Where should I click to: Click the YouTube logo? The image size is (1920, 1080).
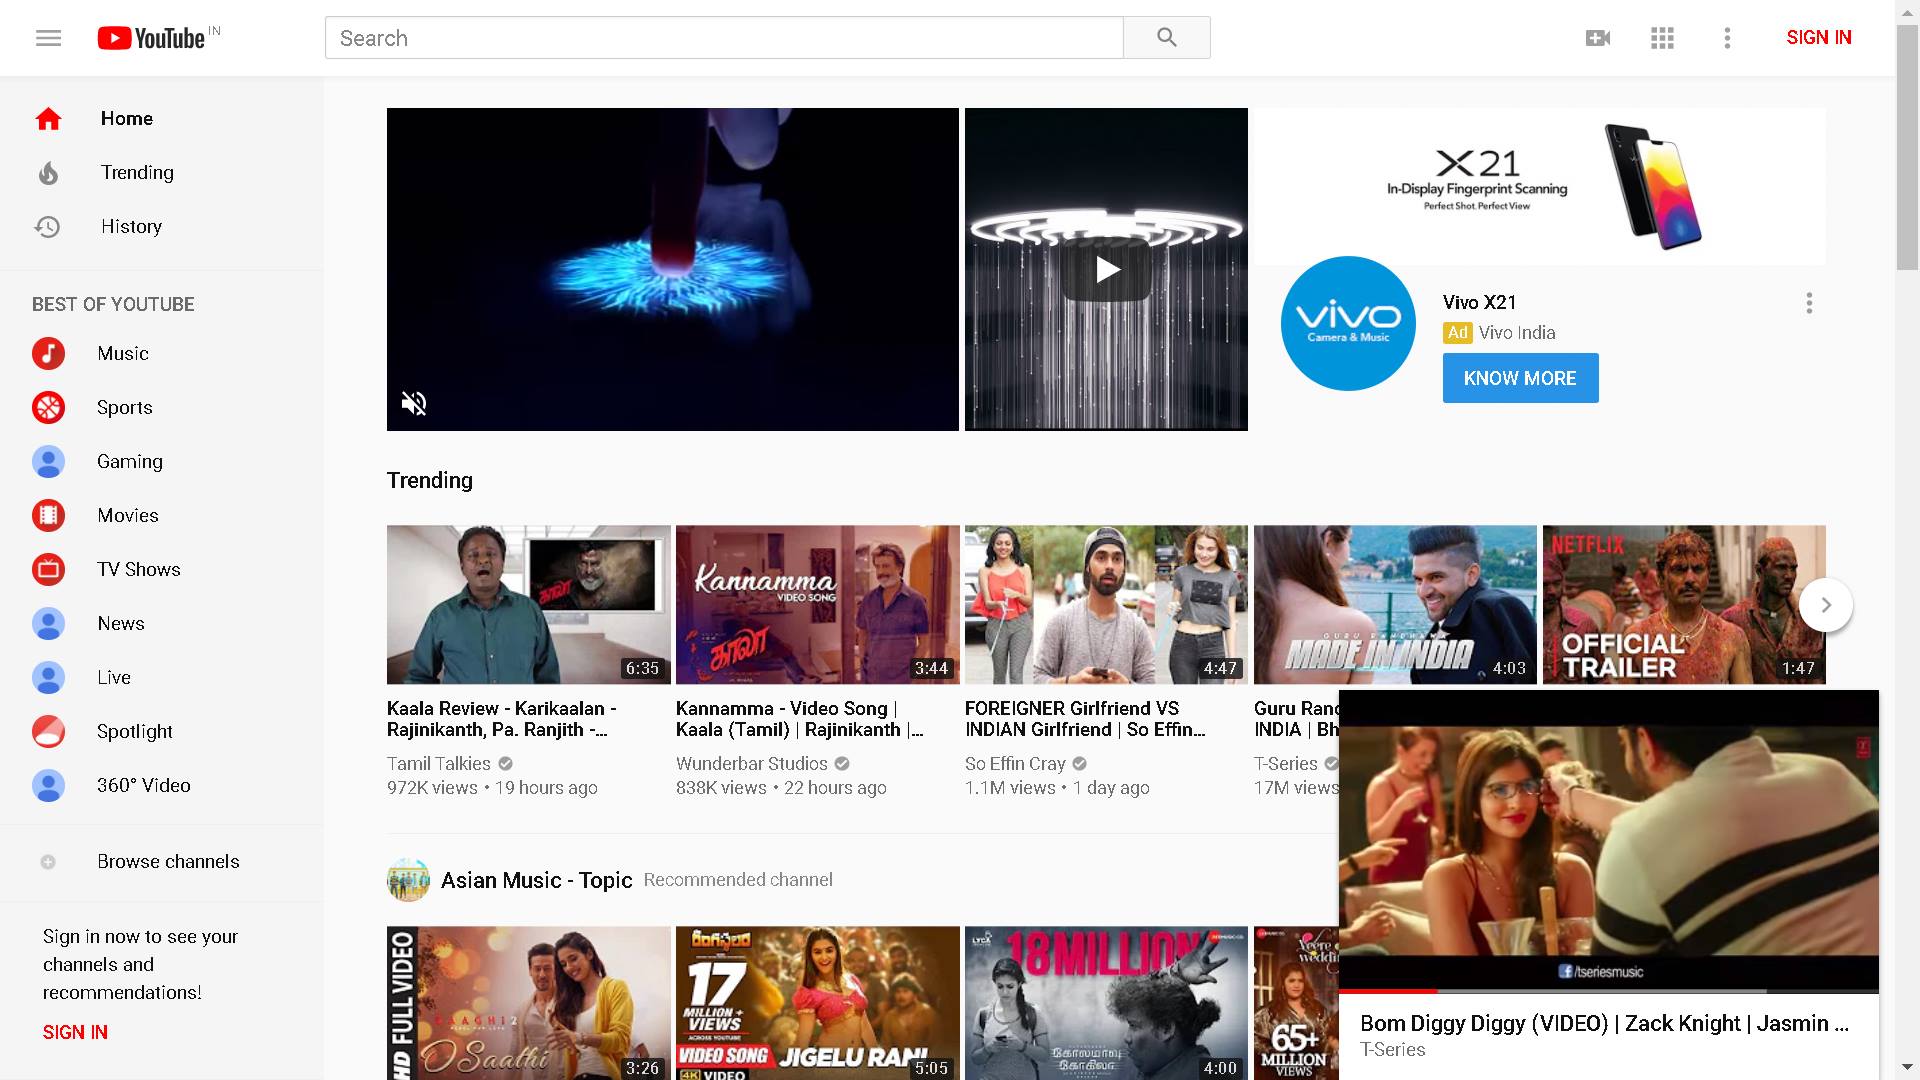(152, 38)
